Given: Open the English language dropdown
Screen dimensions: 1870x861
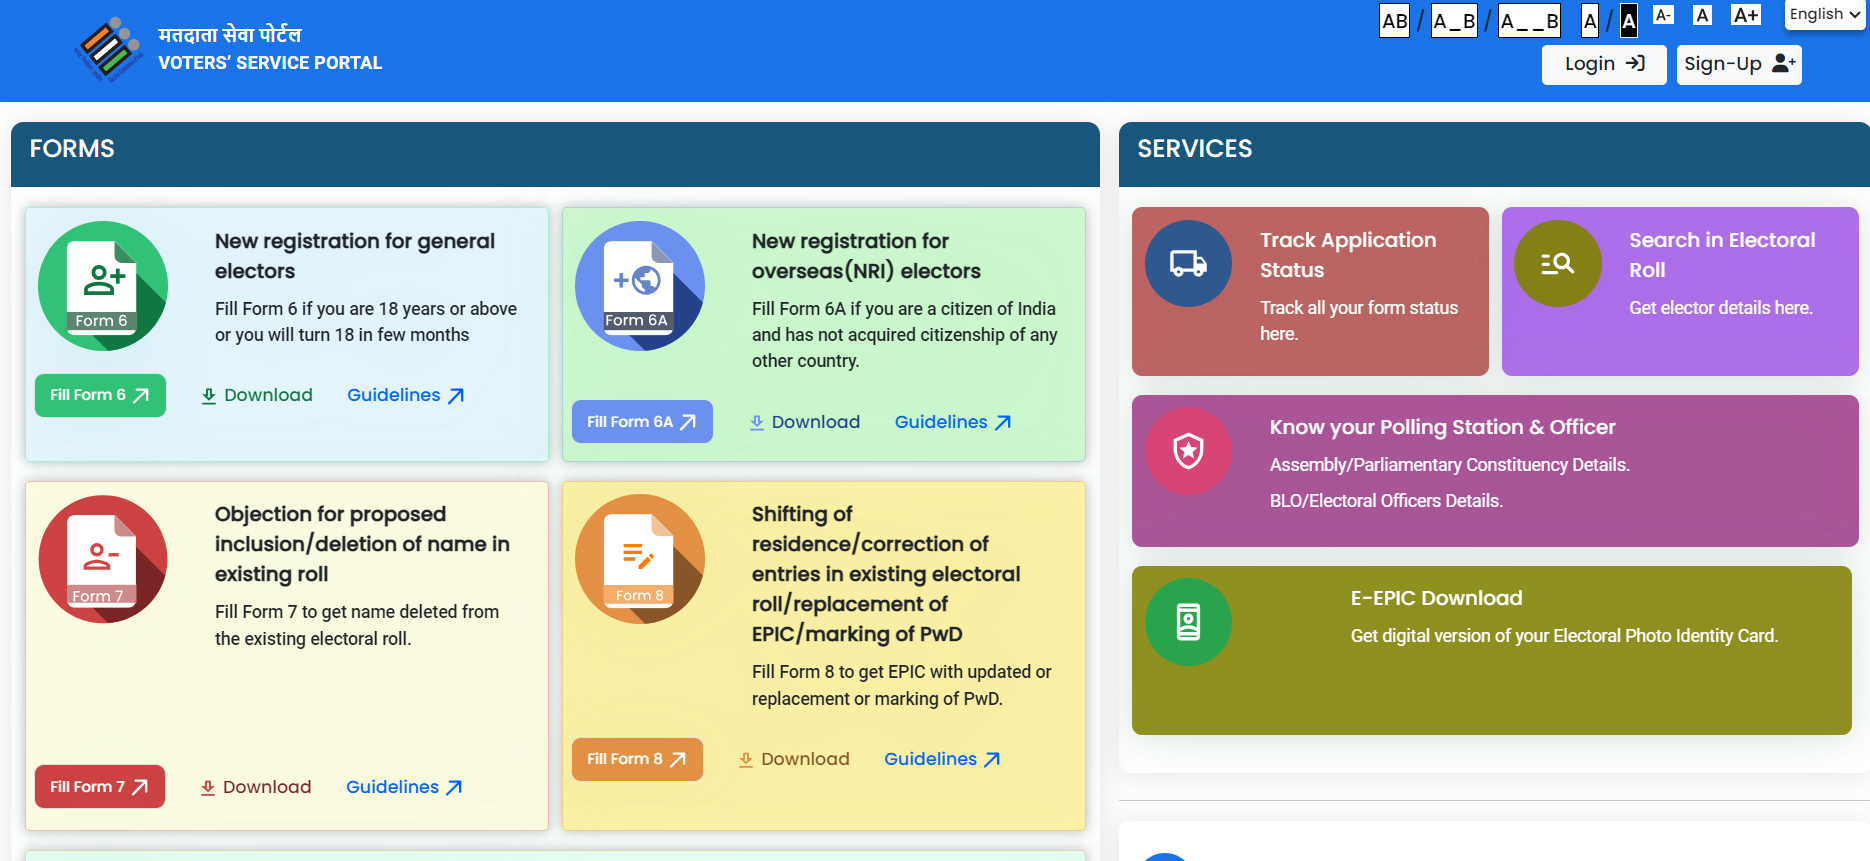Looking at the screenshot, I should tap(1824, 15).
